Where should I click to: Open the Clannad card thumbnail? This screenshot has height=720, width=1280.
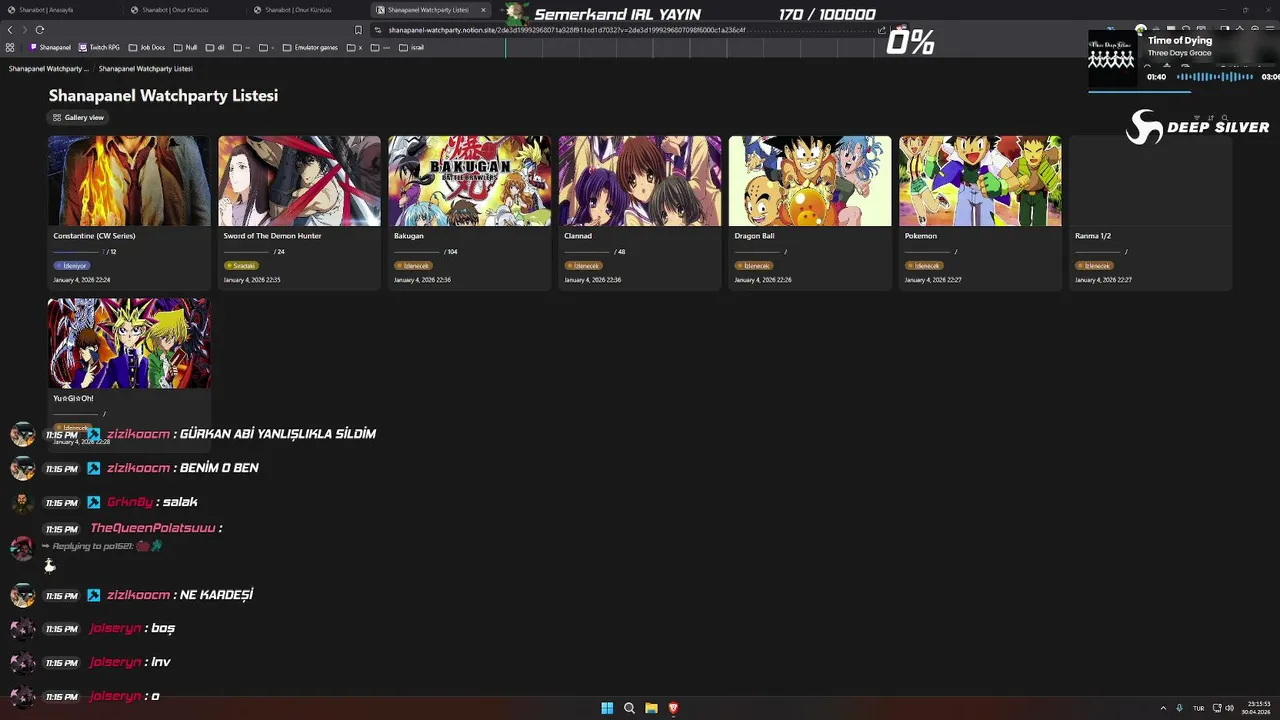coord(639,181)
